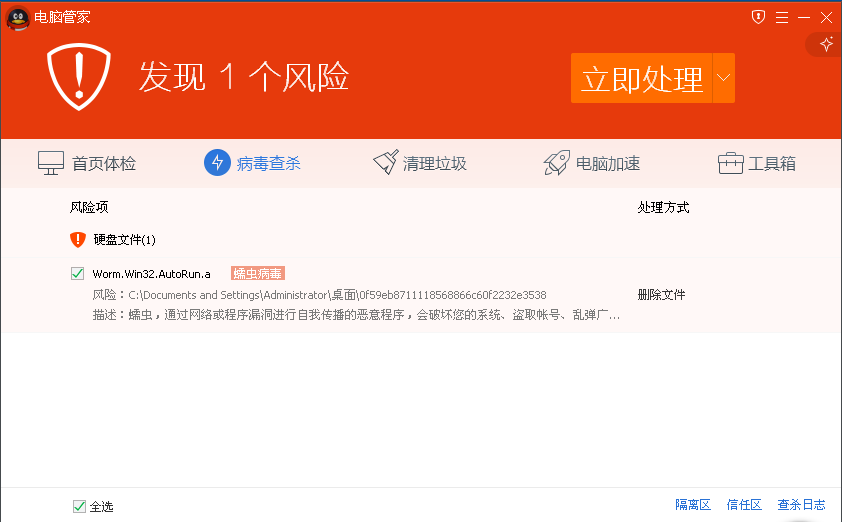
Task: Open the 隔离区 quarantine link
Action: (x=692, y=505)
